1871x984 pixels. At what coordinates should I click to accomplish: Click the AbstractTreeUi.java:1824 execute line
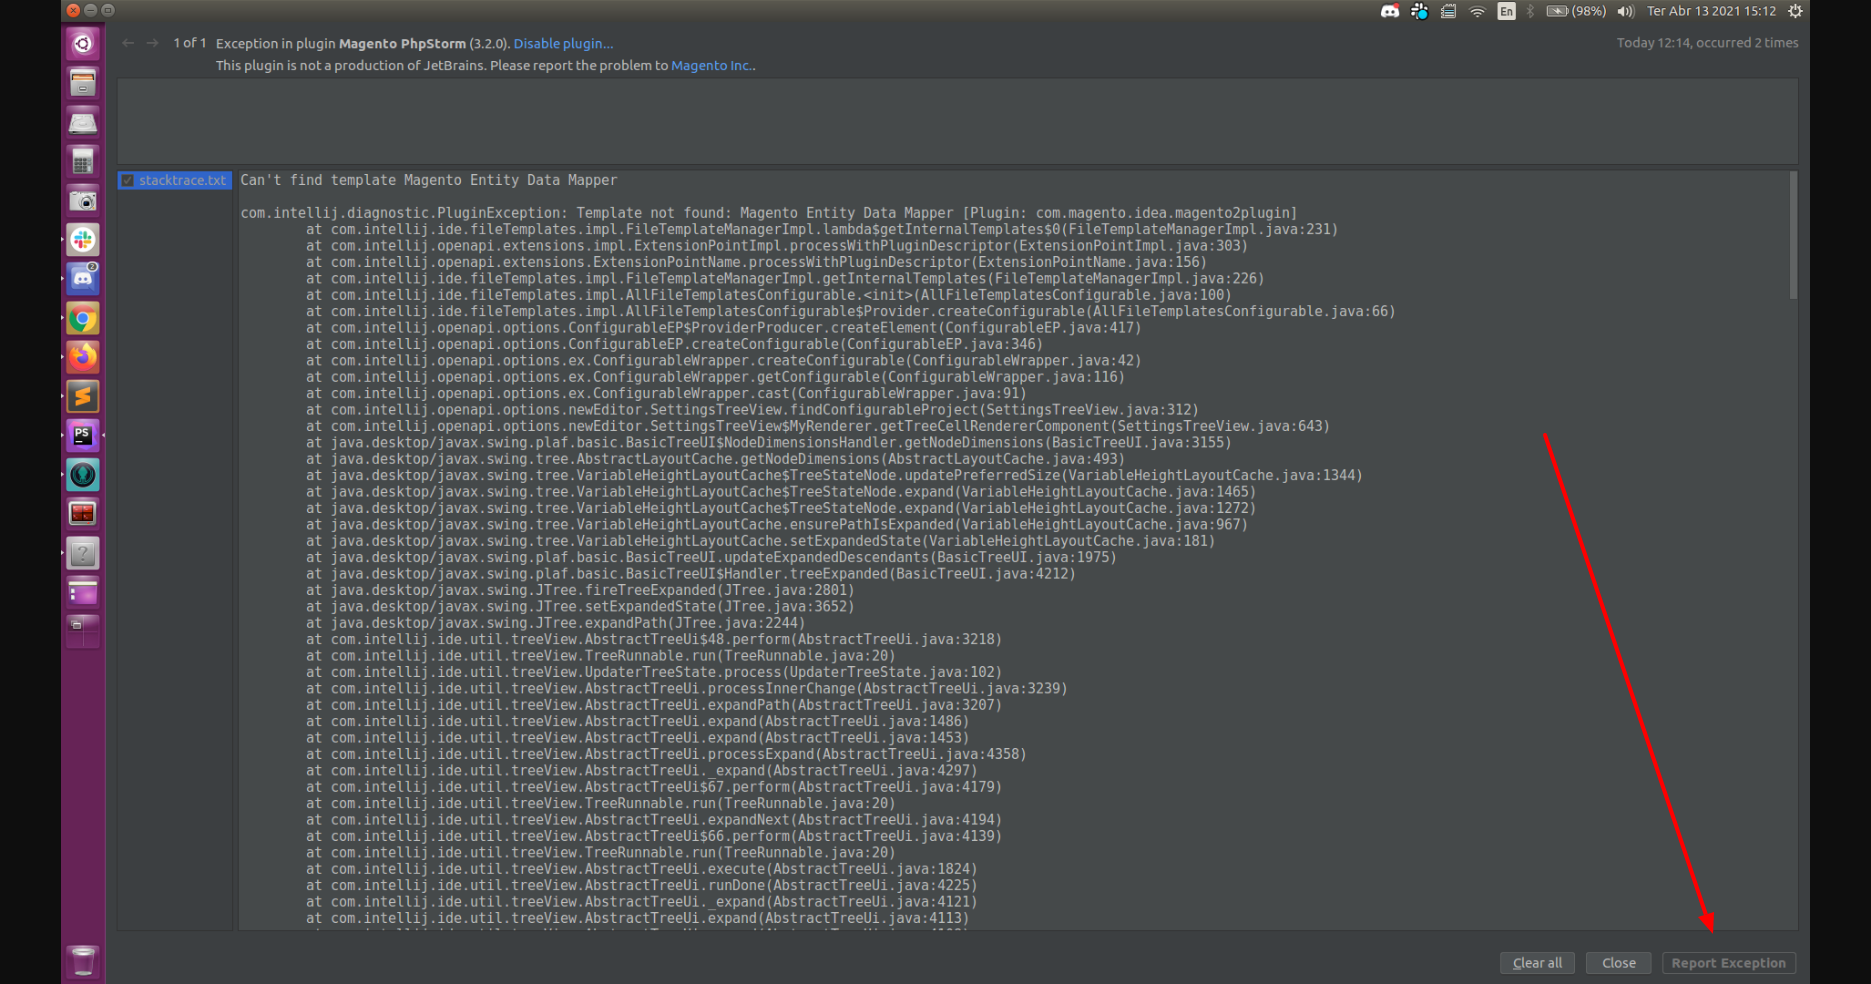click(x=642, y=869)
